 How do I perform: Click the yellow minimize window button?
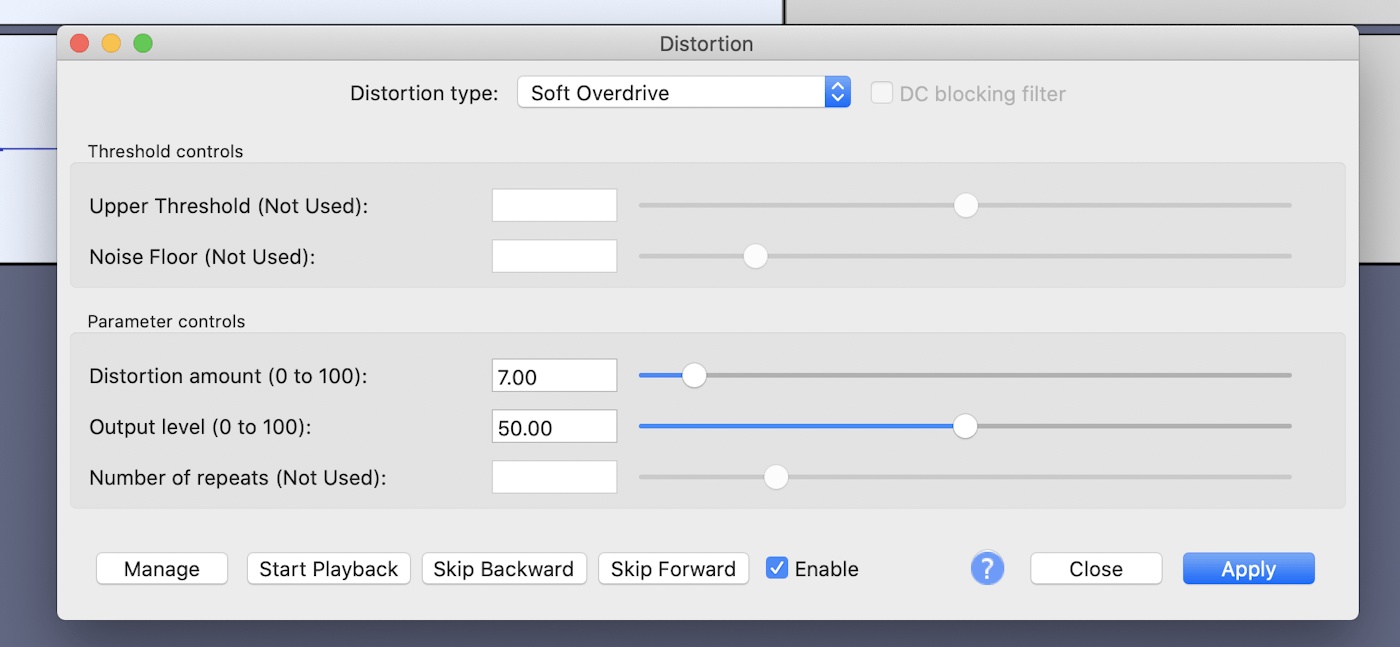[x=111, y=43]
